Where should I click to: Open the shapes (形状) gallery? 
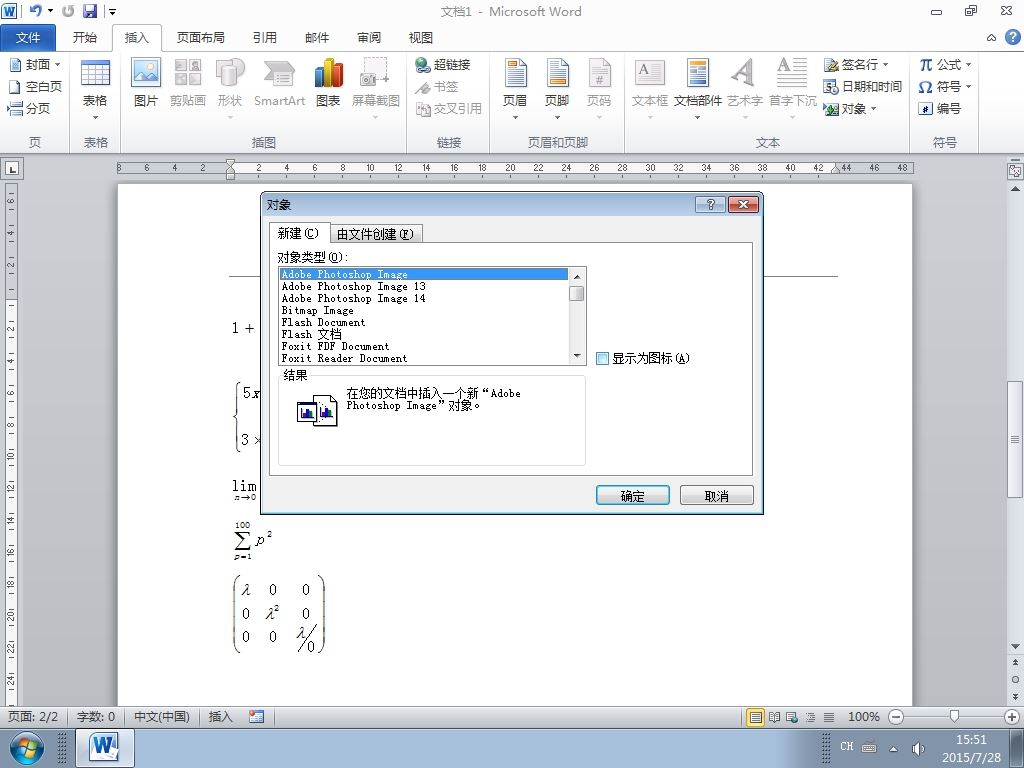(230, 89)
